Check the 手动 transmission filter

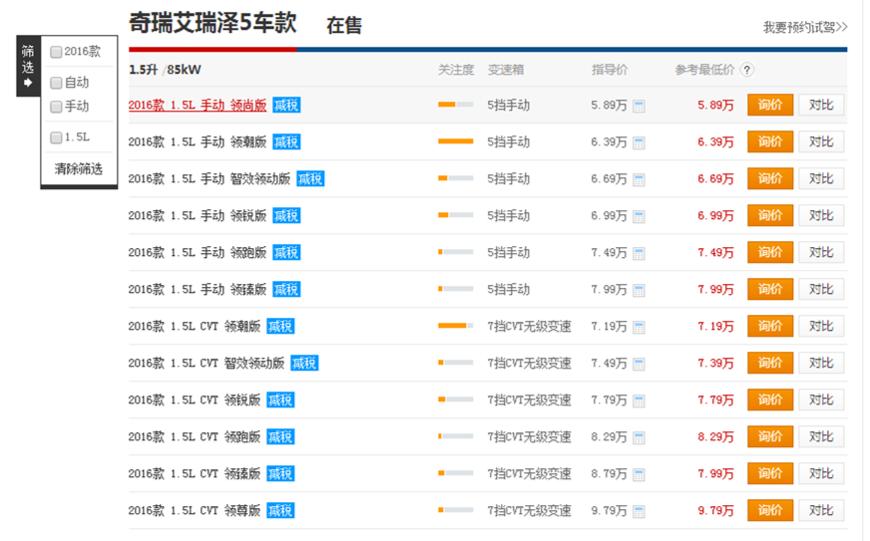pyautogui.click(x=56, y=107)
